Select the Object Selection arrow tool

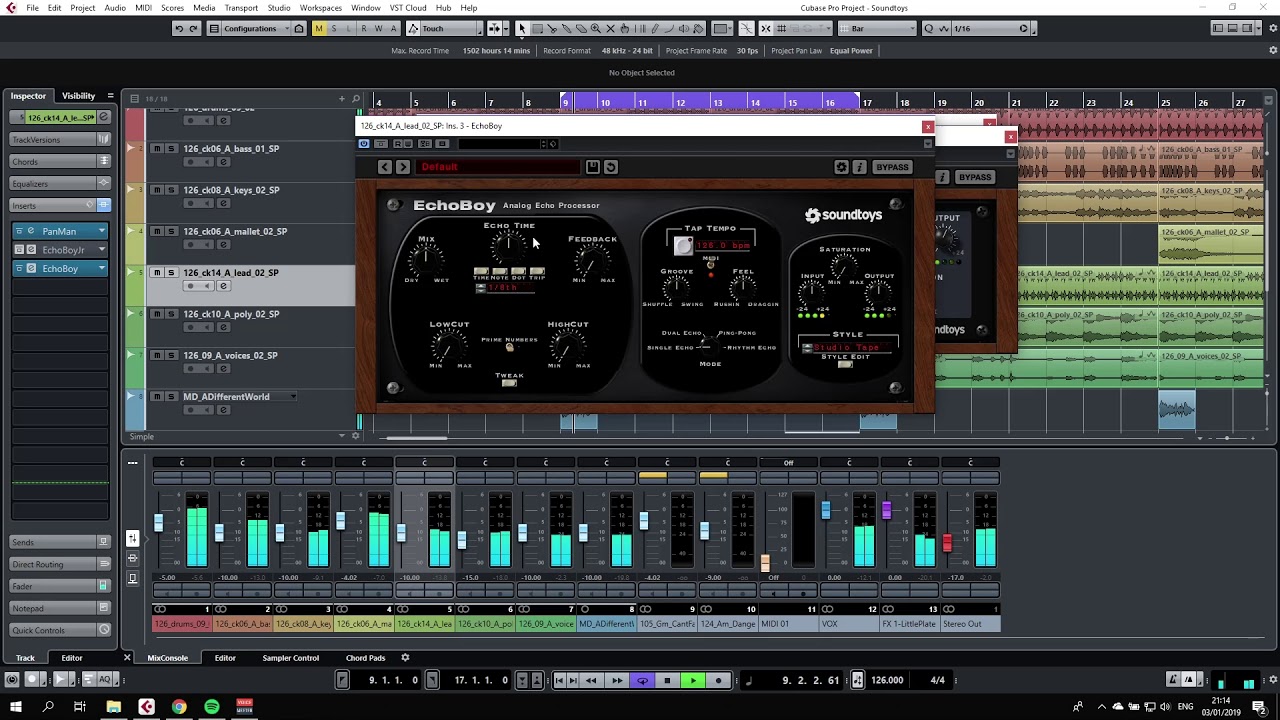522,29
